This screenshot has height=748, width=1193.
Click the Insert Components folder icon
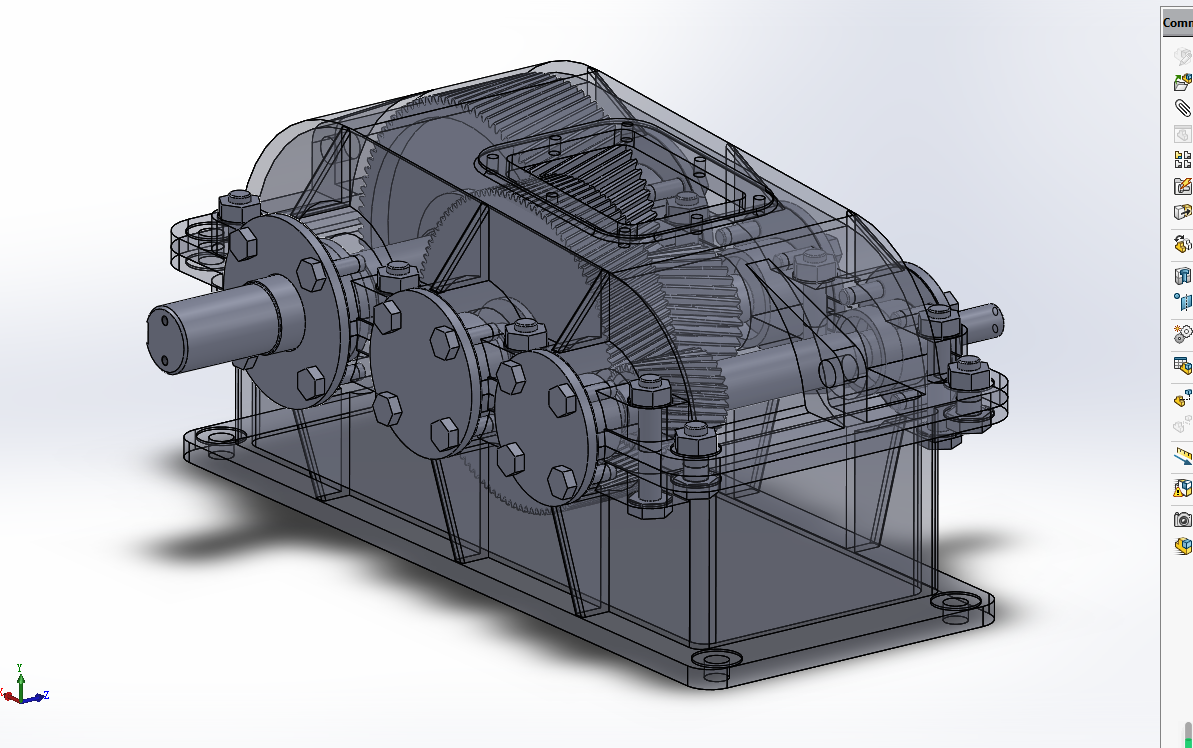[1182, 82]
